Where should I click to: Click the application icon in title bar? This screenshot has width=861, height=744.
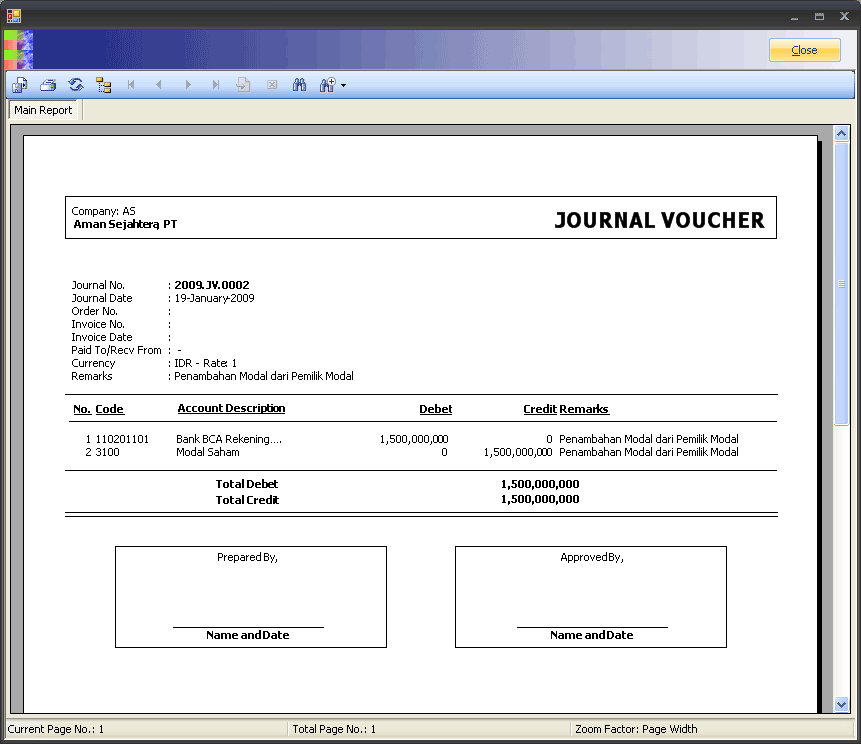pos(14,16)
